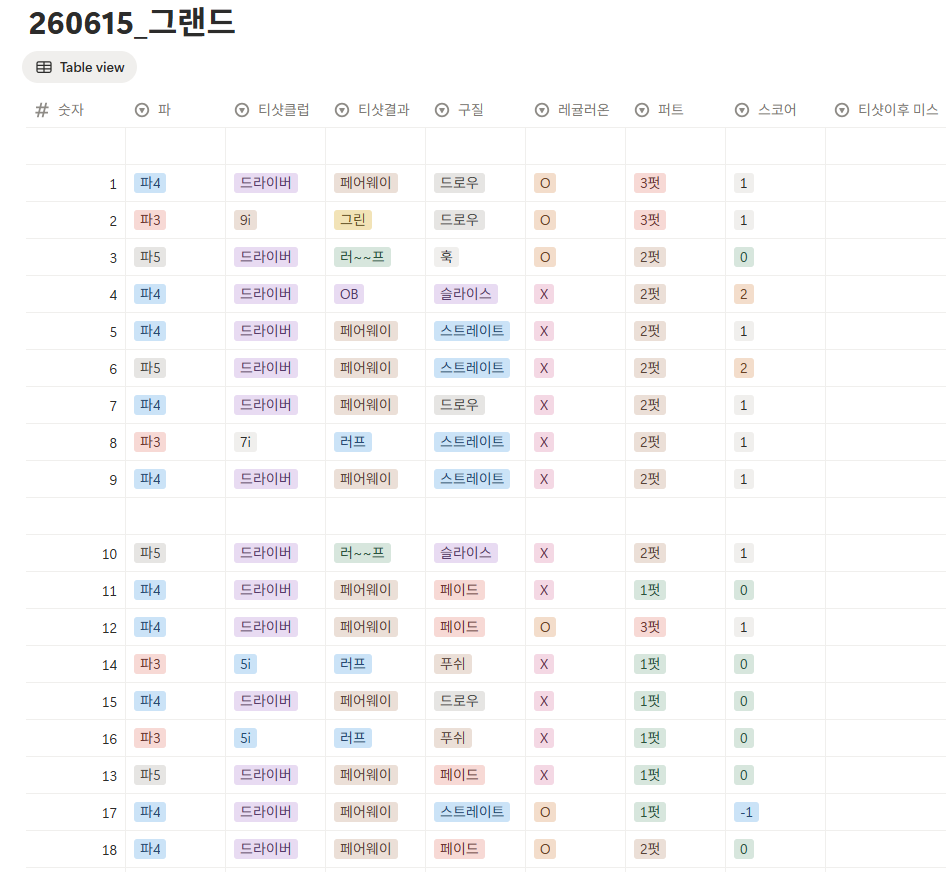Select the 파5 tag in row 3
The image size is (946, 872).
[150, 257]
